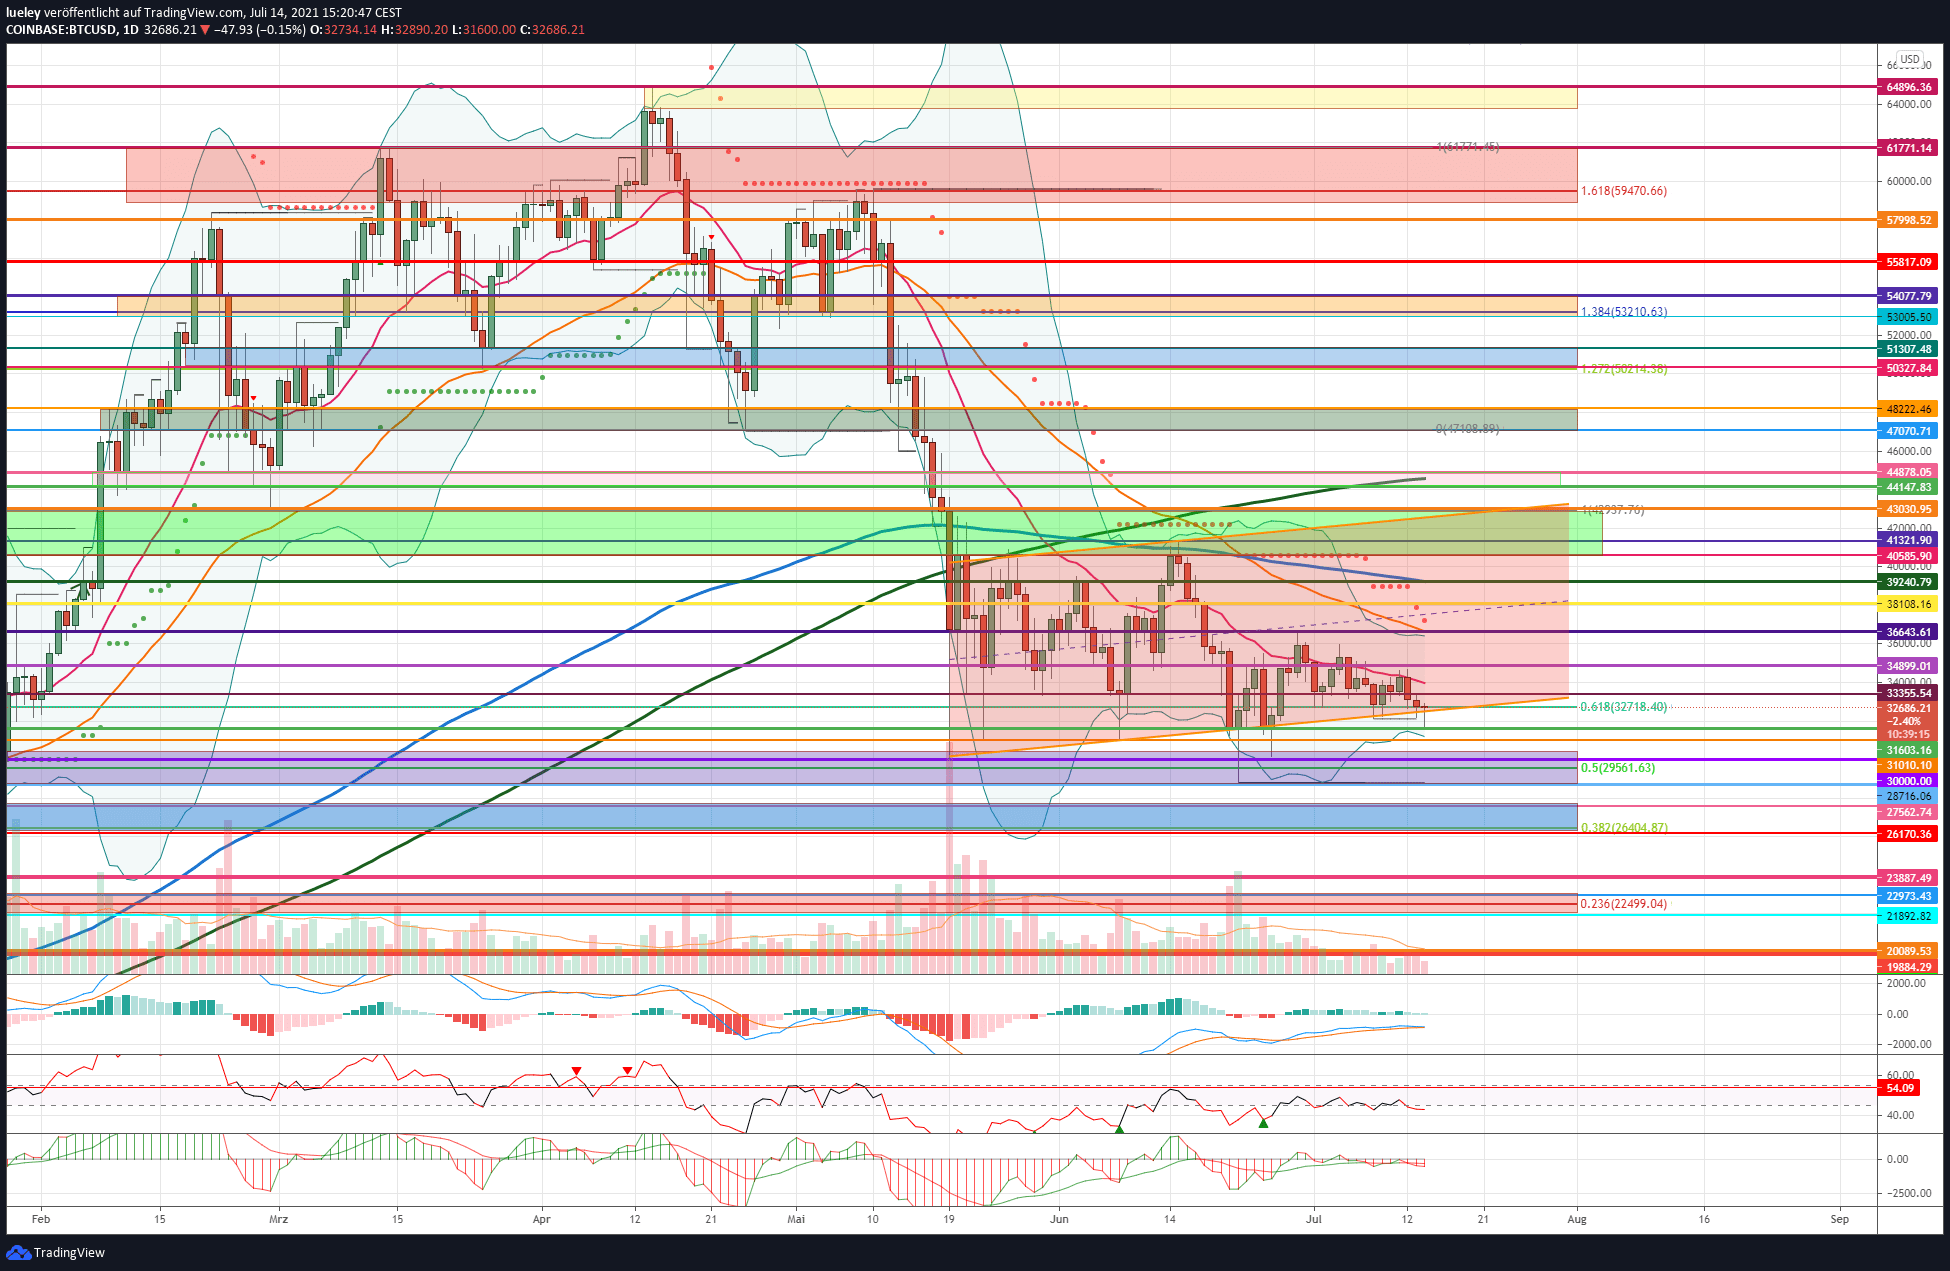Click the Mai label on time axis
The width and height of the screenshot is (1950, 1271).
[796, 1219]
